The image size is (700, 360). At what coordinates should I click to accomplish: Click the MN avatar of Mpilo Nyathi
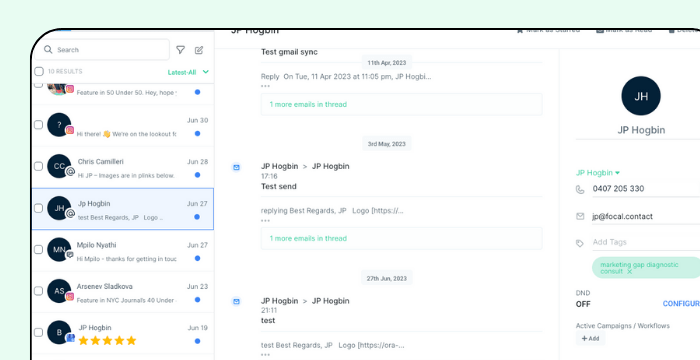[x=59, y=249]
